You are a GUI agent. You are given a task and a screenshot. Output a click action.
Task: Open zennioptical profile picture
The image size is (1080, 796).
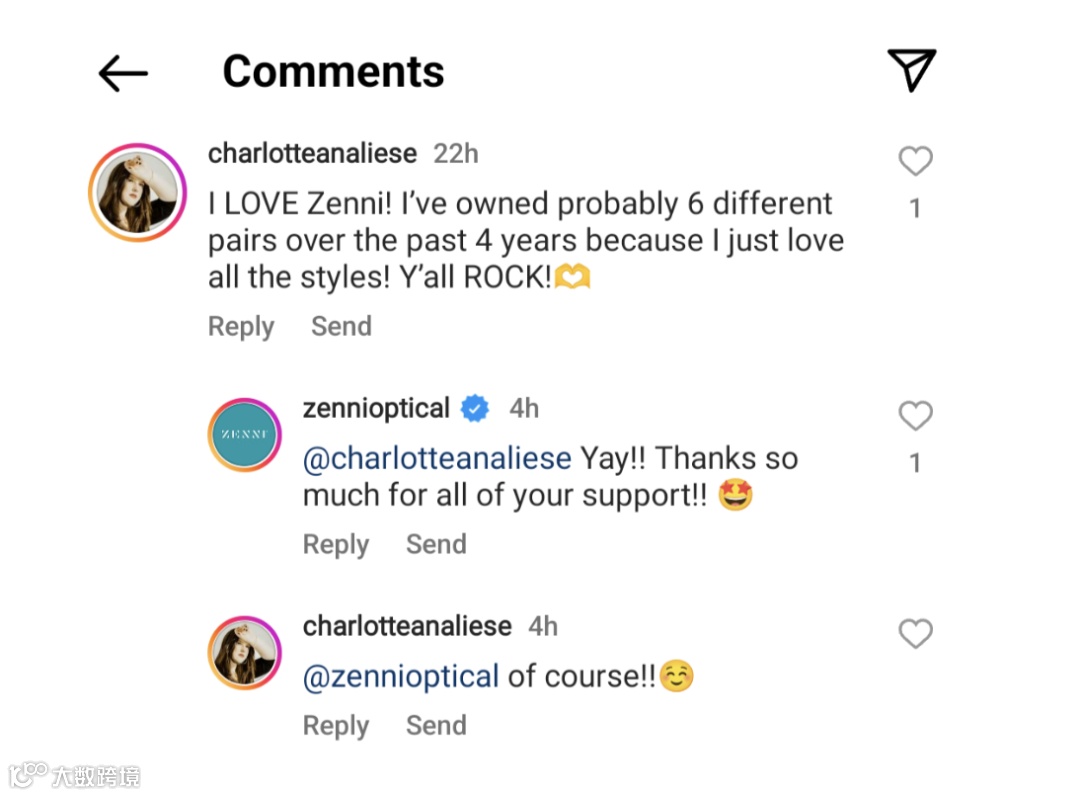coord(244,434)
